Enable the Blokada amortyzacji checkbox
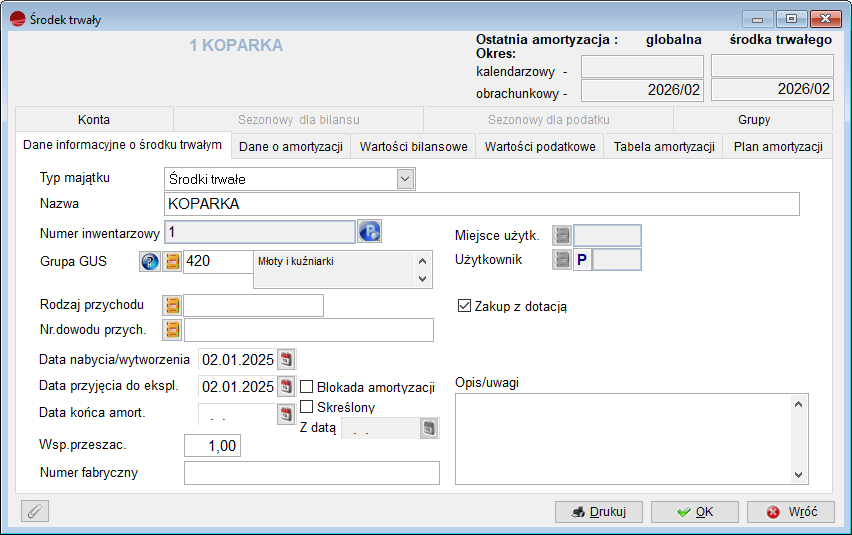852x535 pixels. pos(307,387)
